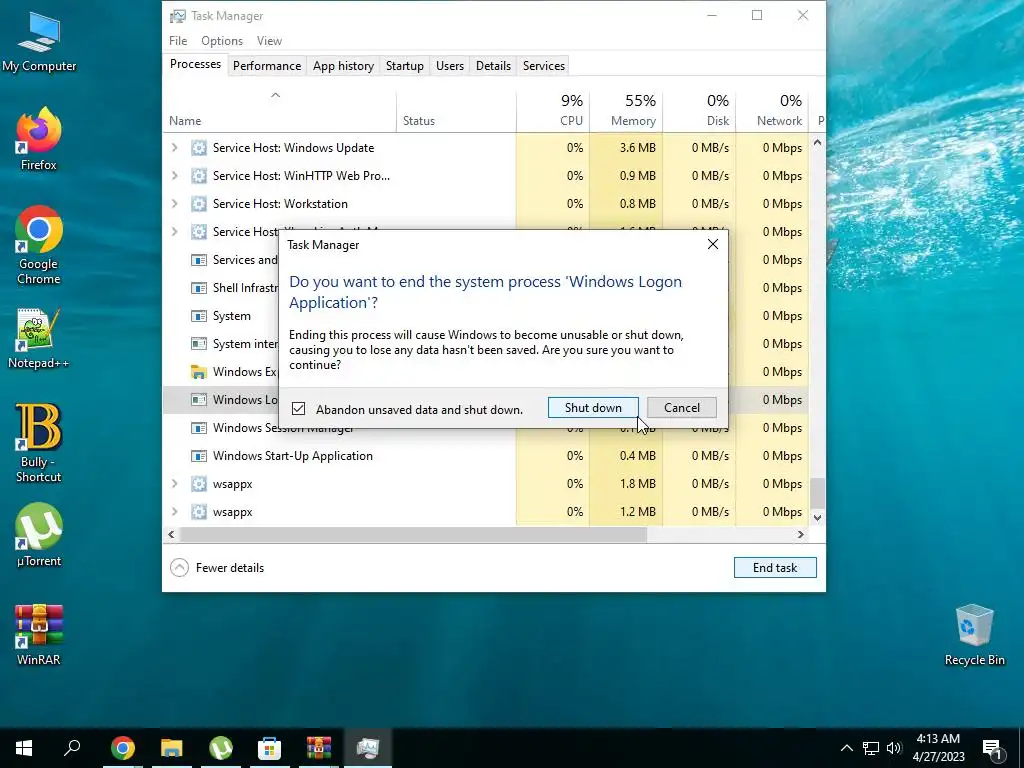Open Notepad++ desktop shortcut
The image size is (1024, 768).
[x=39, y=338]
